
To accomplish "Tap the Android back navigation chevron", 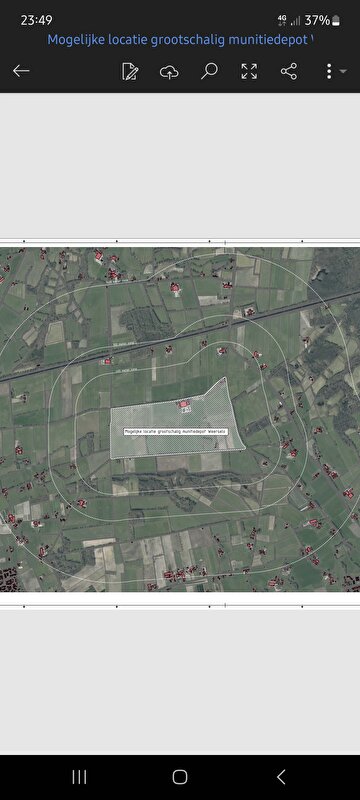I will [281, 777].
